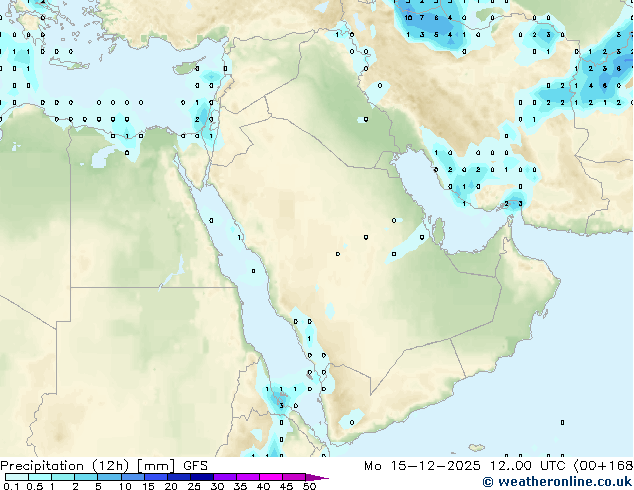Click legend label '25'
The height and width of the screenshot is (490, 634).
click(194, 486)
